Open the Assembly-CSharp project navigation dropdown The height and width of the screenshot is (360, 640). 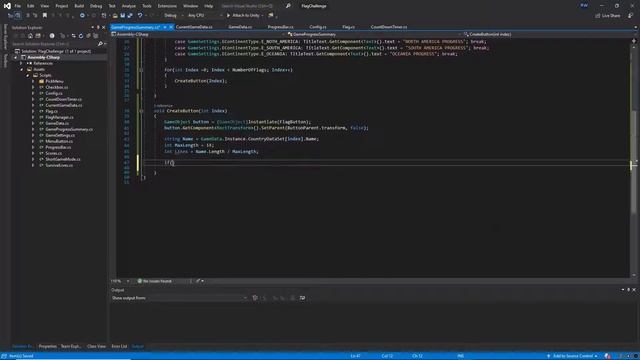click(x=198, y=35)
